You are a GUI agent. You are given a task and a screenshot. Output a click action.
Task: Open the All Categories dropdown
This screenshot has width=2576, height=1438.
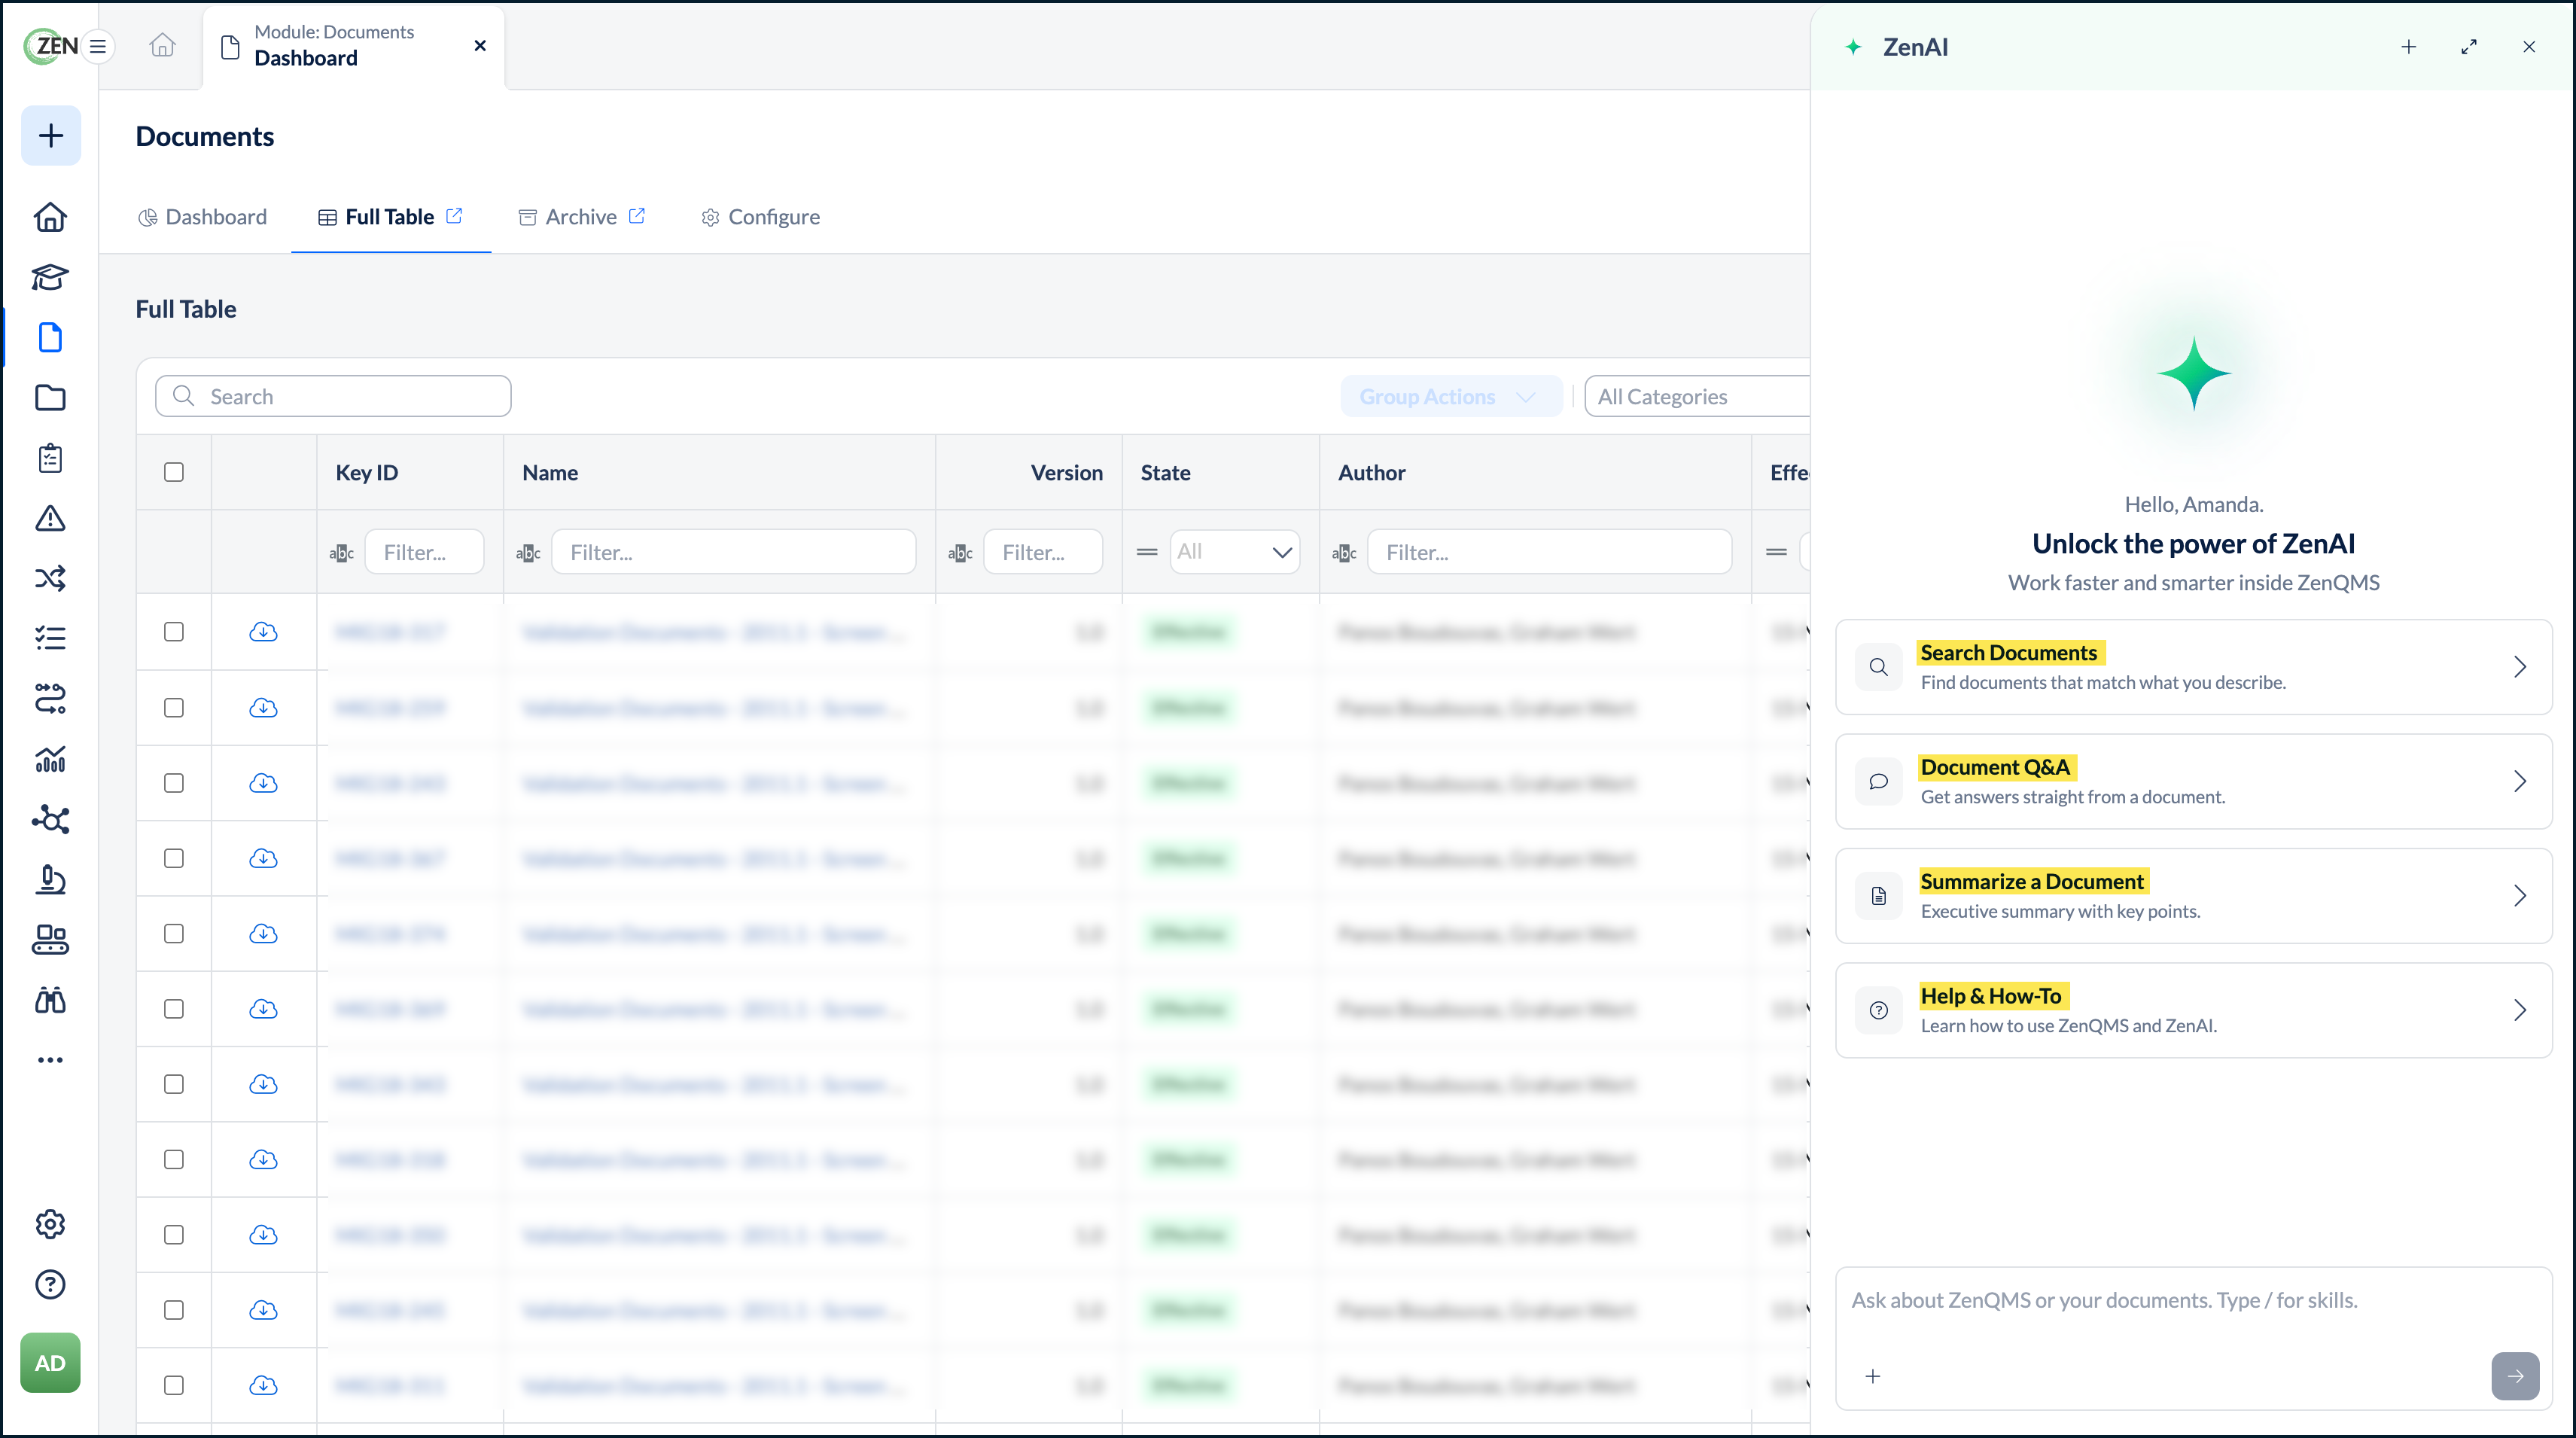[x=1698, y=397]
